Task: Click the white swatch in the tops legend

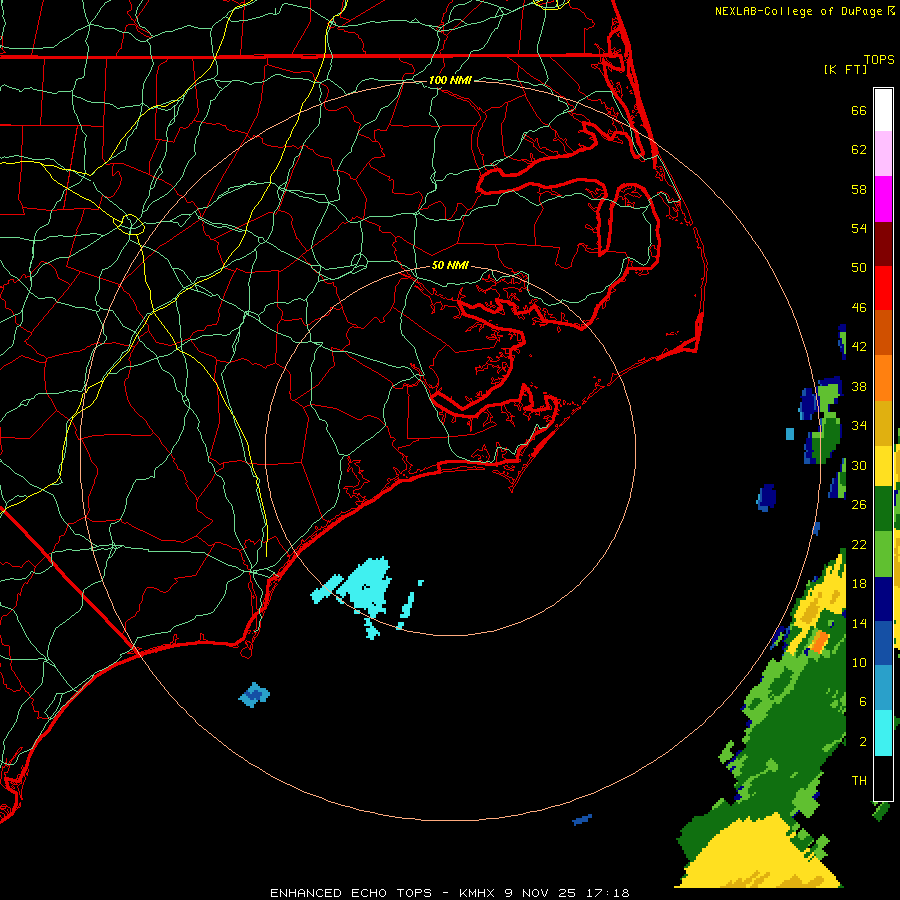Action: point(883,110)
